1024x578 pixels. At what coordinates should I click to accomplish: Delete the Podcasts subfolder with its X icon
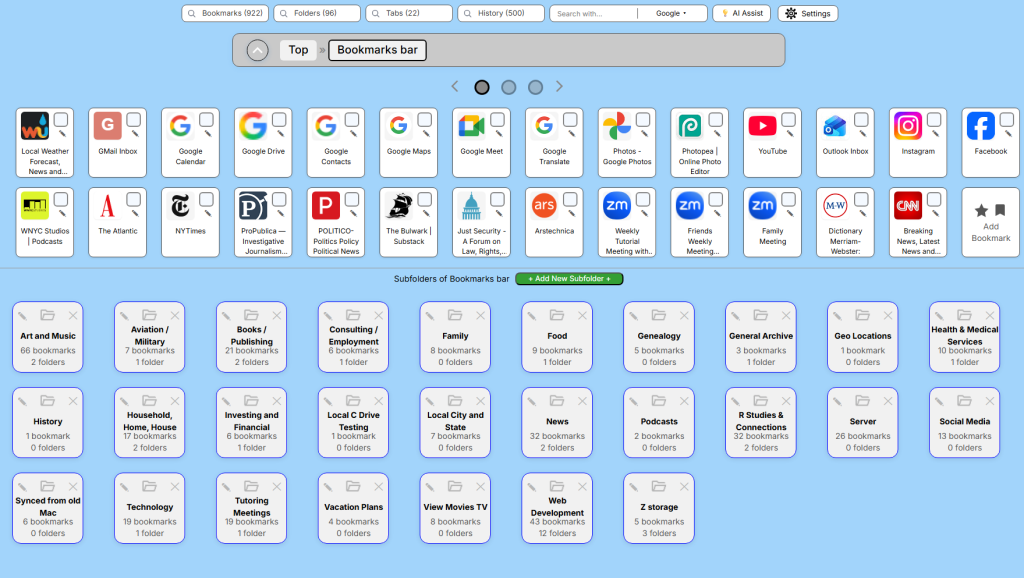click(x=685, y=401)
